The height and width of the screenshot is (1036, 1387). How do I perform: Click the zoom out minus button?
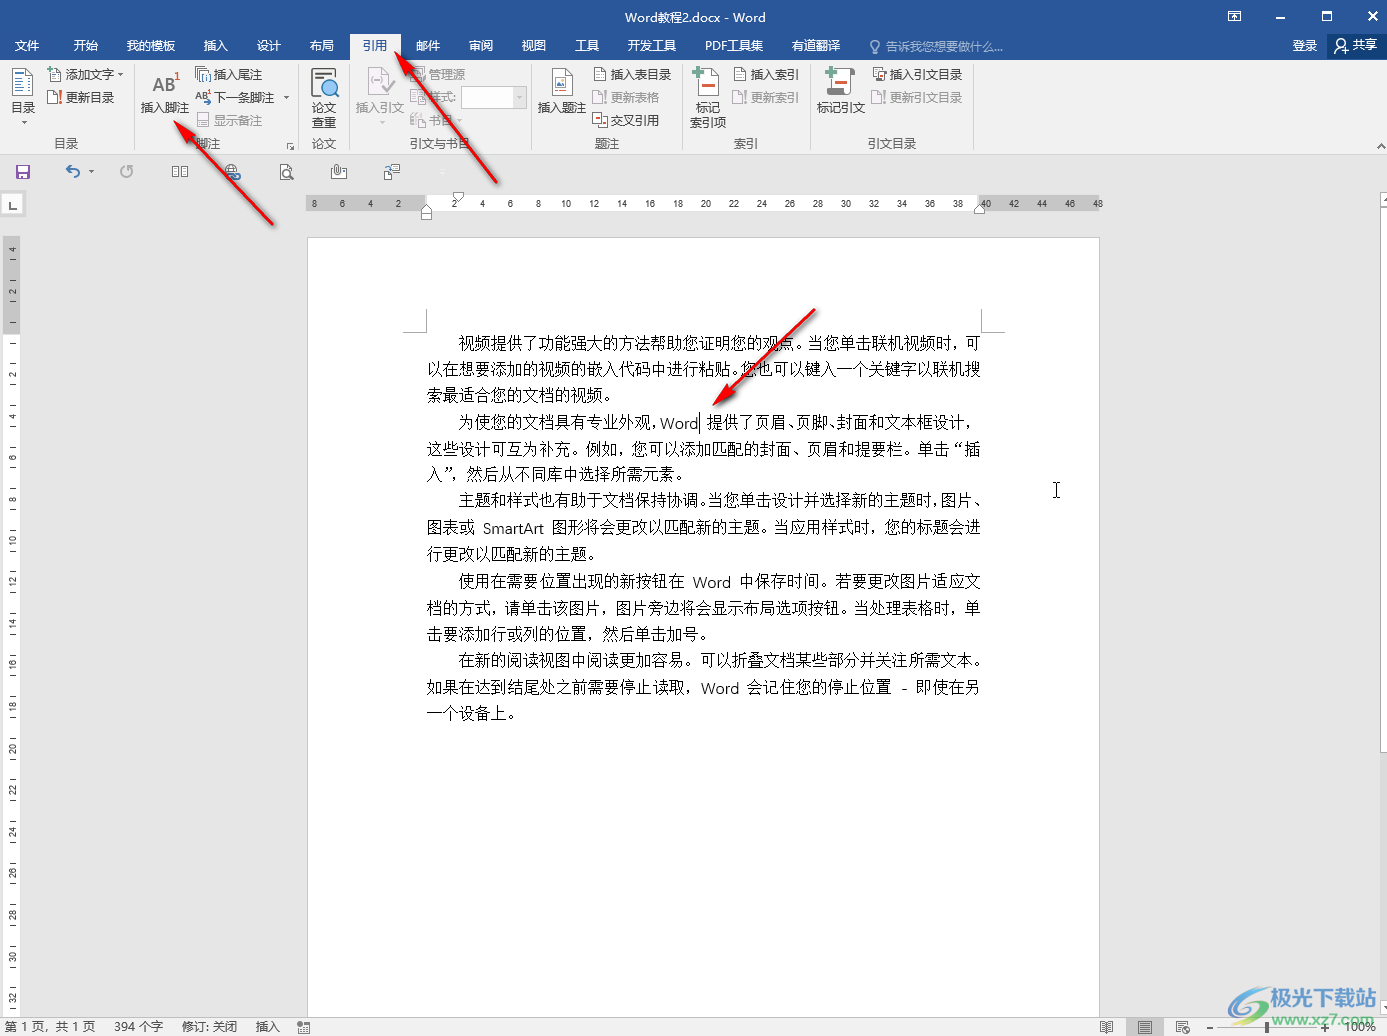(x=1209, y=1027)
